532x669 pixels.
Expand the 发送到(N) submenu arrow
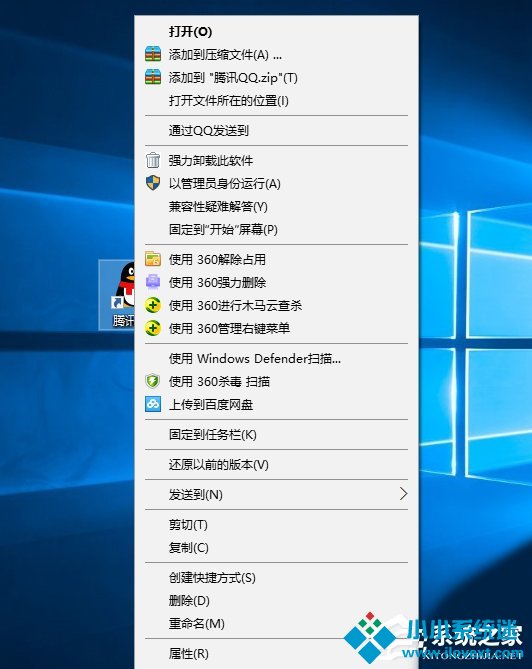pos(403,494)
